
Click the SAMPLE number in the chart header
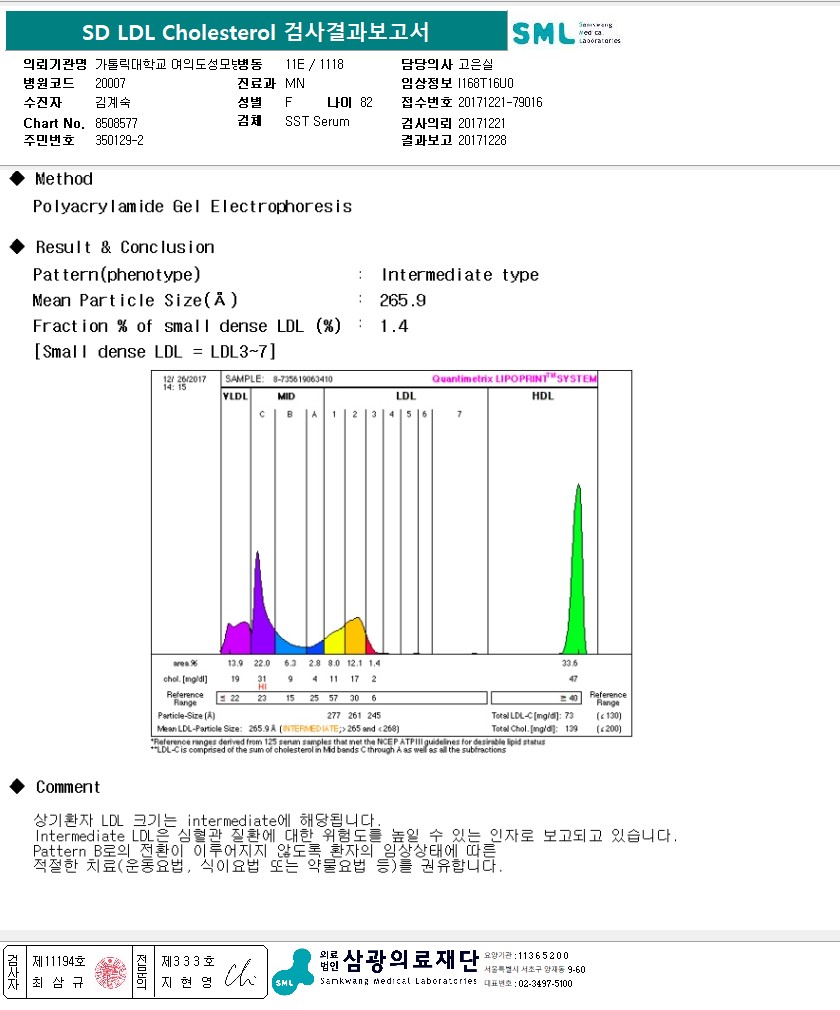[302, 379]
